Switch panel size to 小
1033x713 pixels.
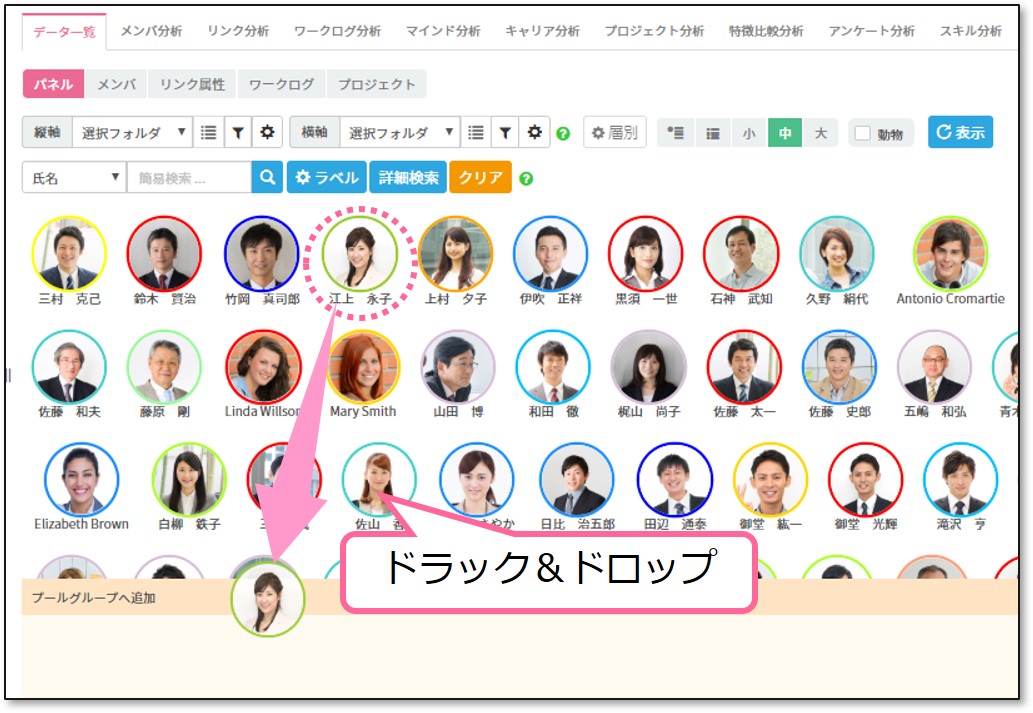[749, 133]
